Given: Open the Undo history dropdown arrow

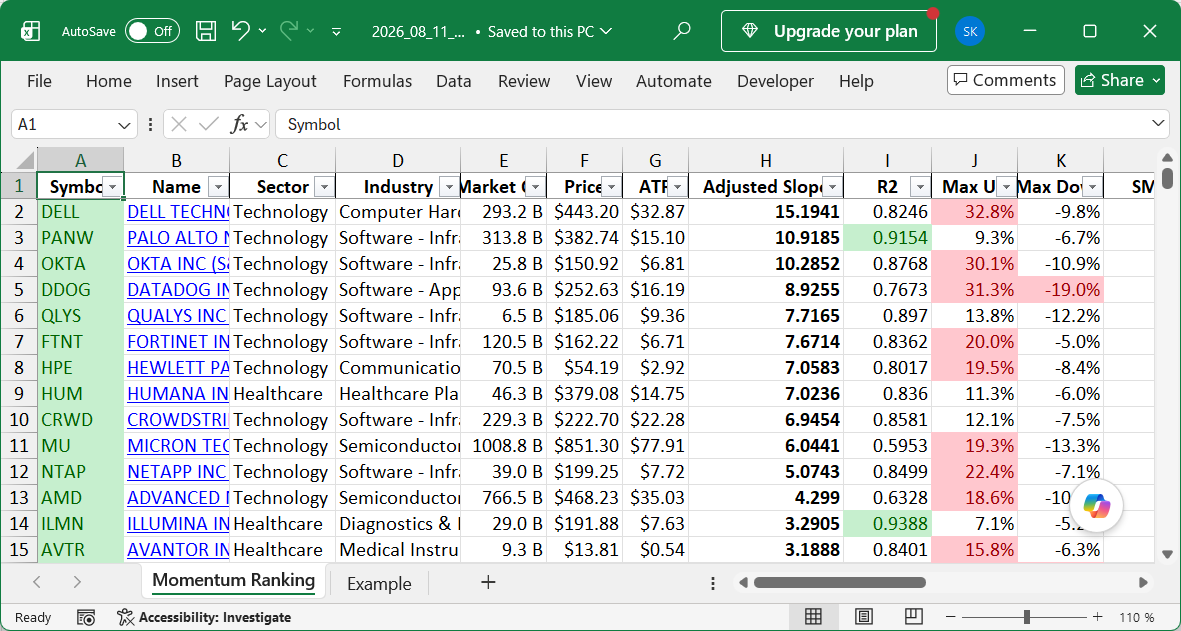Looking at the screenshot, I should pos(262,31).
